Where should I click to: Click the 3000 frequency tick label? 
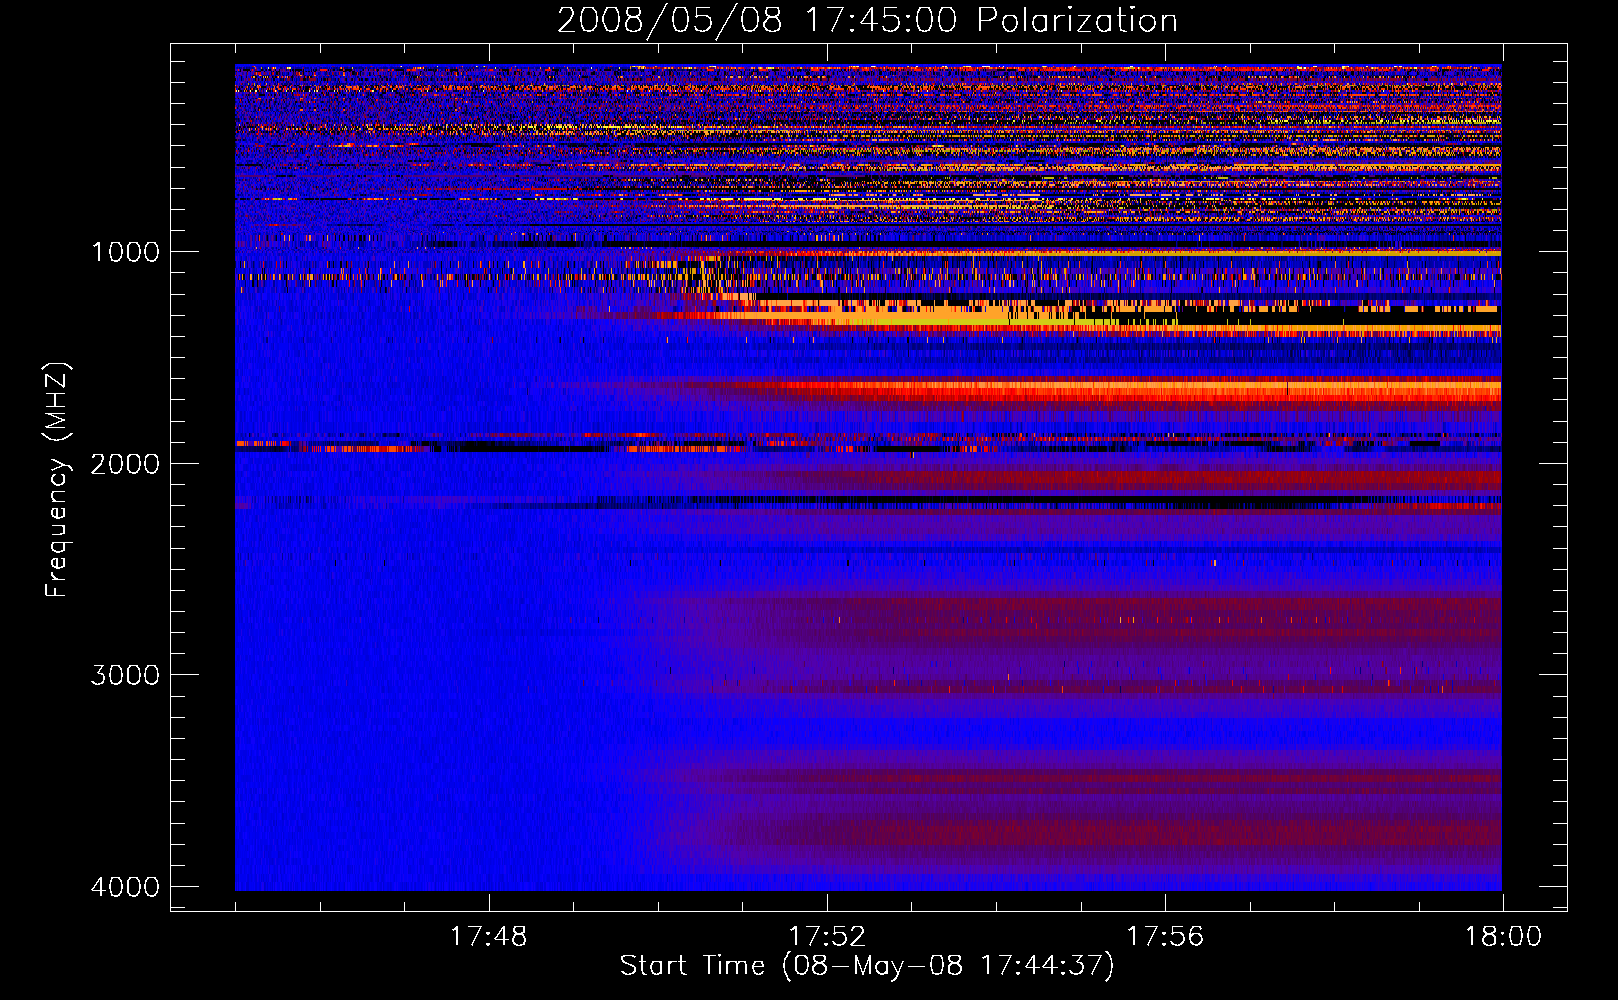(x=125, y=675)
